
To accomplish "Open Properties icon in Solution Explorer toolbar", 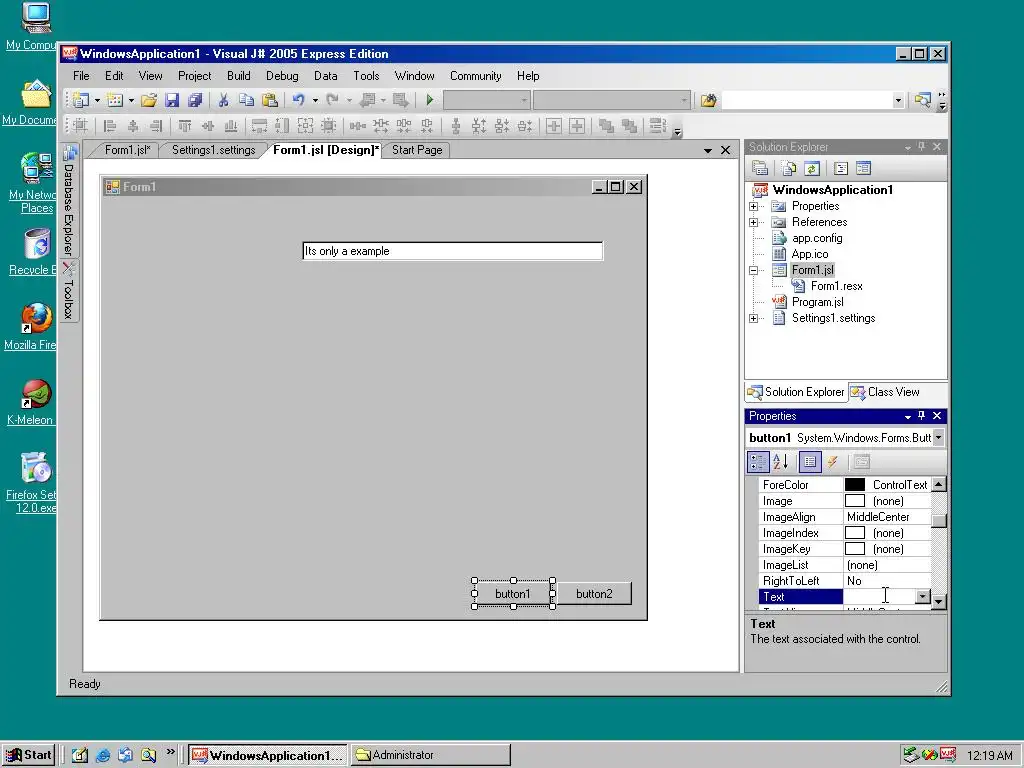I will click(x=760, y=168).
